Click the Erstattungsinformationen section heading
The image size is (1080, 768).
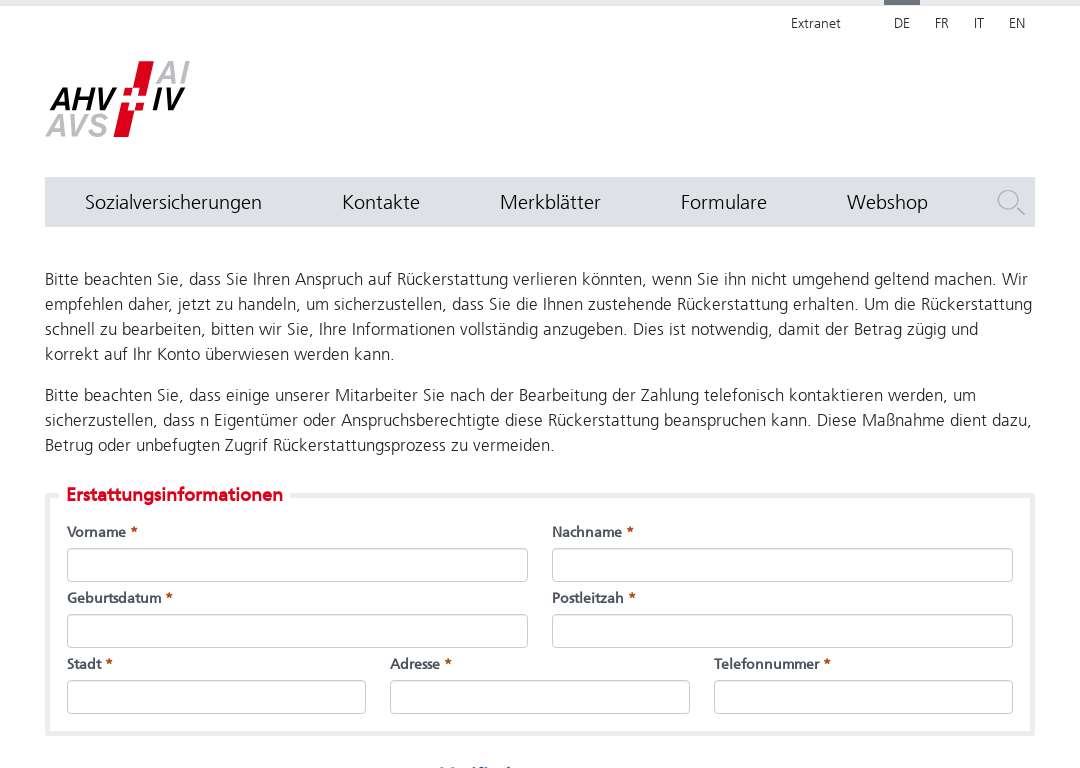[175, 495]
